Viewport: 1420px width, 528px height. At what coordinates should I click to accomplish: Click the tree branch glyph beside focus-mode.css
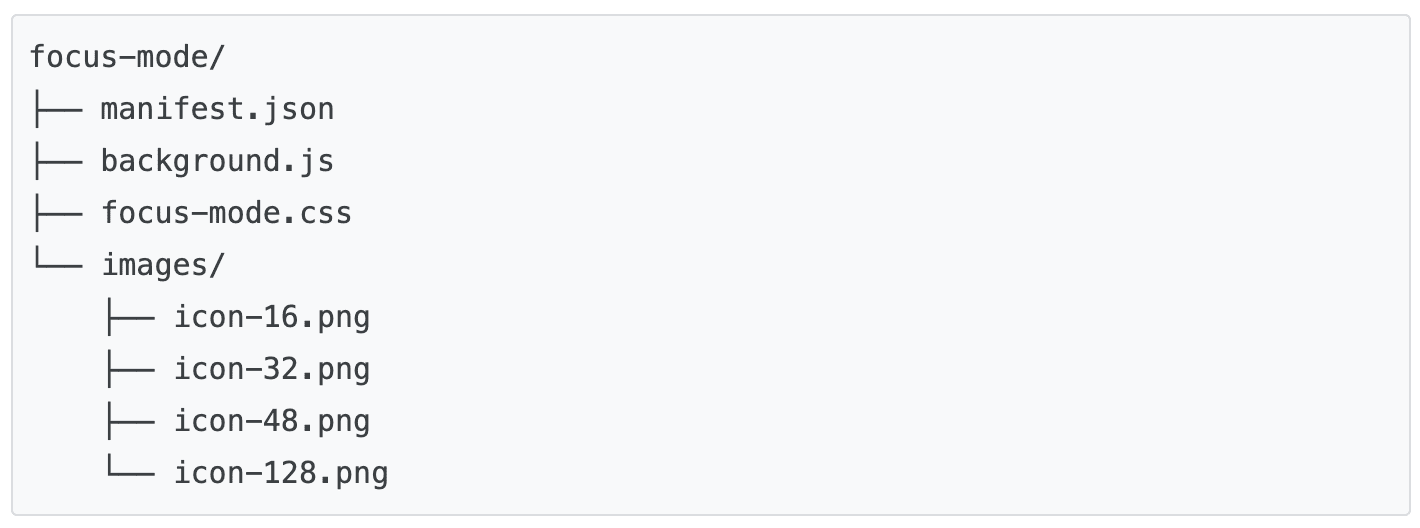(x=55, y=213)
